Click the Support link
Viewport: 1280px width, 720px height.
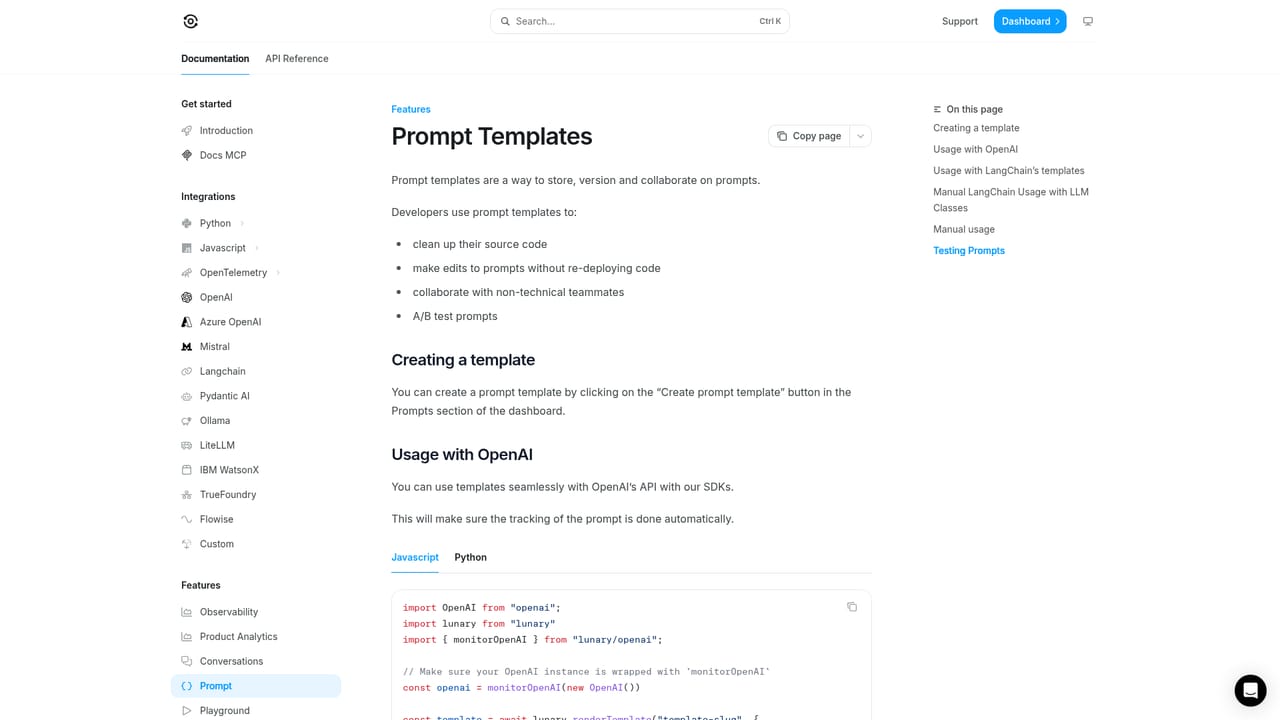[x=960, y=21]
